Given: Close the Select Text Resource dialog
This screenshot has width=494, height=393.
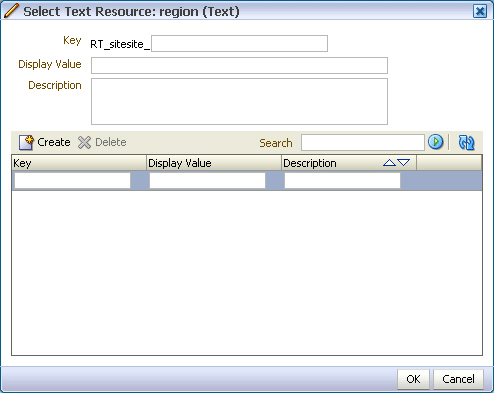Looking at the screenshot, I should (x=480, y=11).
